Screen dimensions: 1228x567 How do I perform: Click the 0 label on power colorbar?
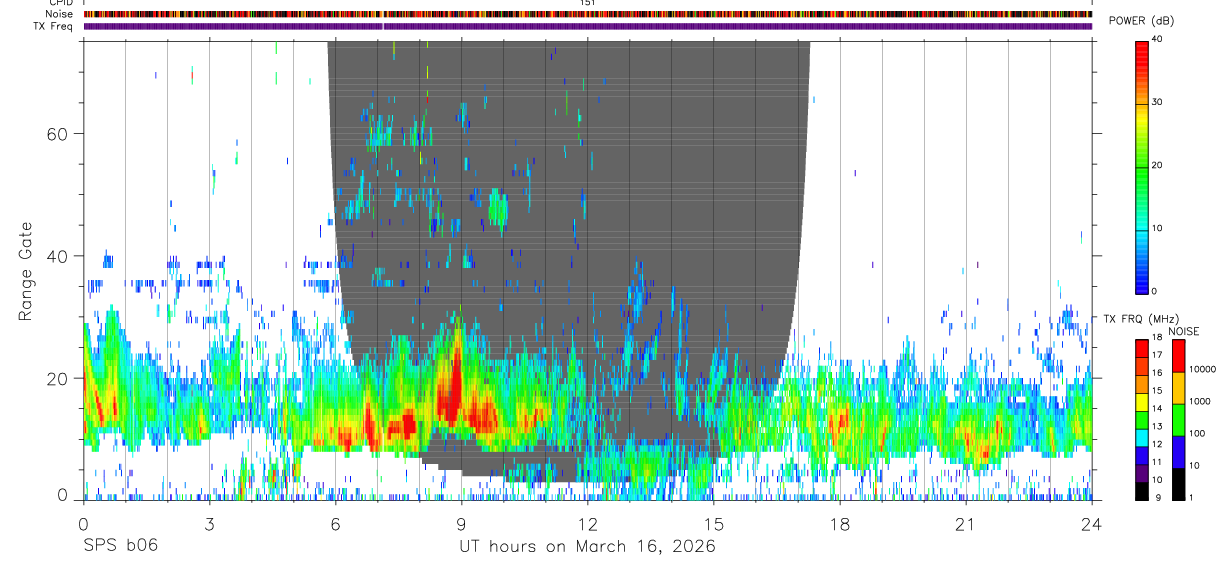[1154, 291]
